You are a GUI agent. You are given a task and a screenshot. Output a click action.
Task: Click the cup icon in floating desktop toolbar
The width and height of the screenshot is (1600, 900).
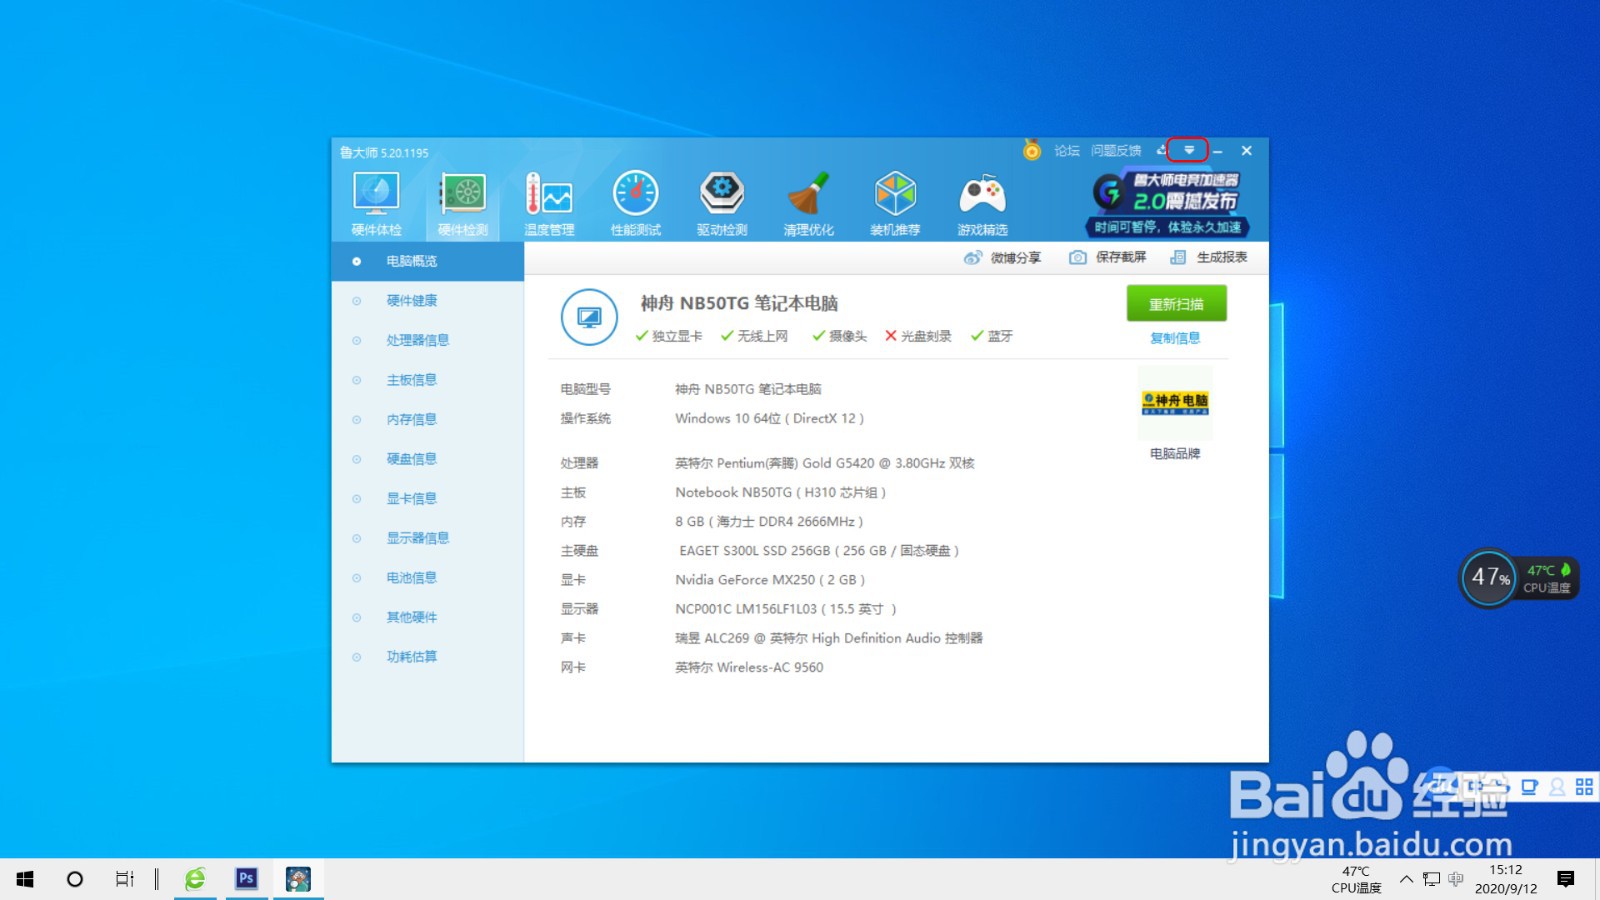[1529, 787]
